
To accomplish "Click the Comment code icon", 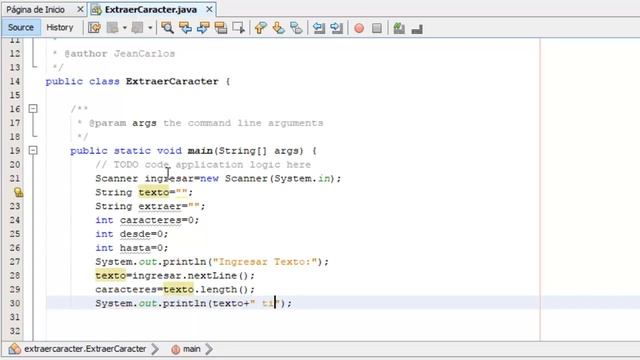I will click(399, 28).
